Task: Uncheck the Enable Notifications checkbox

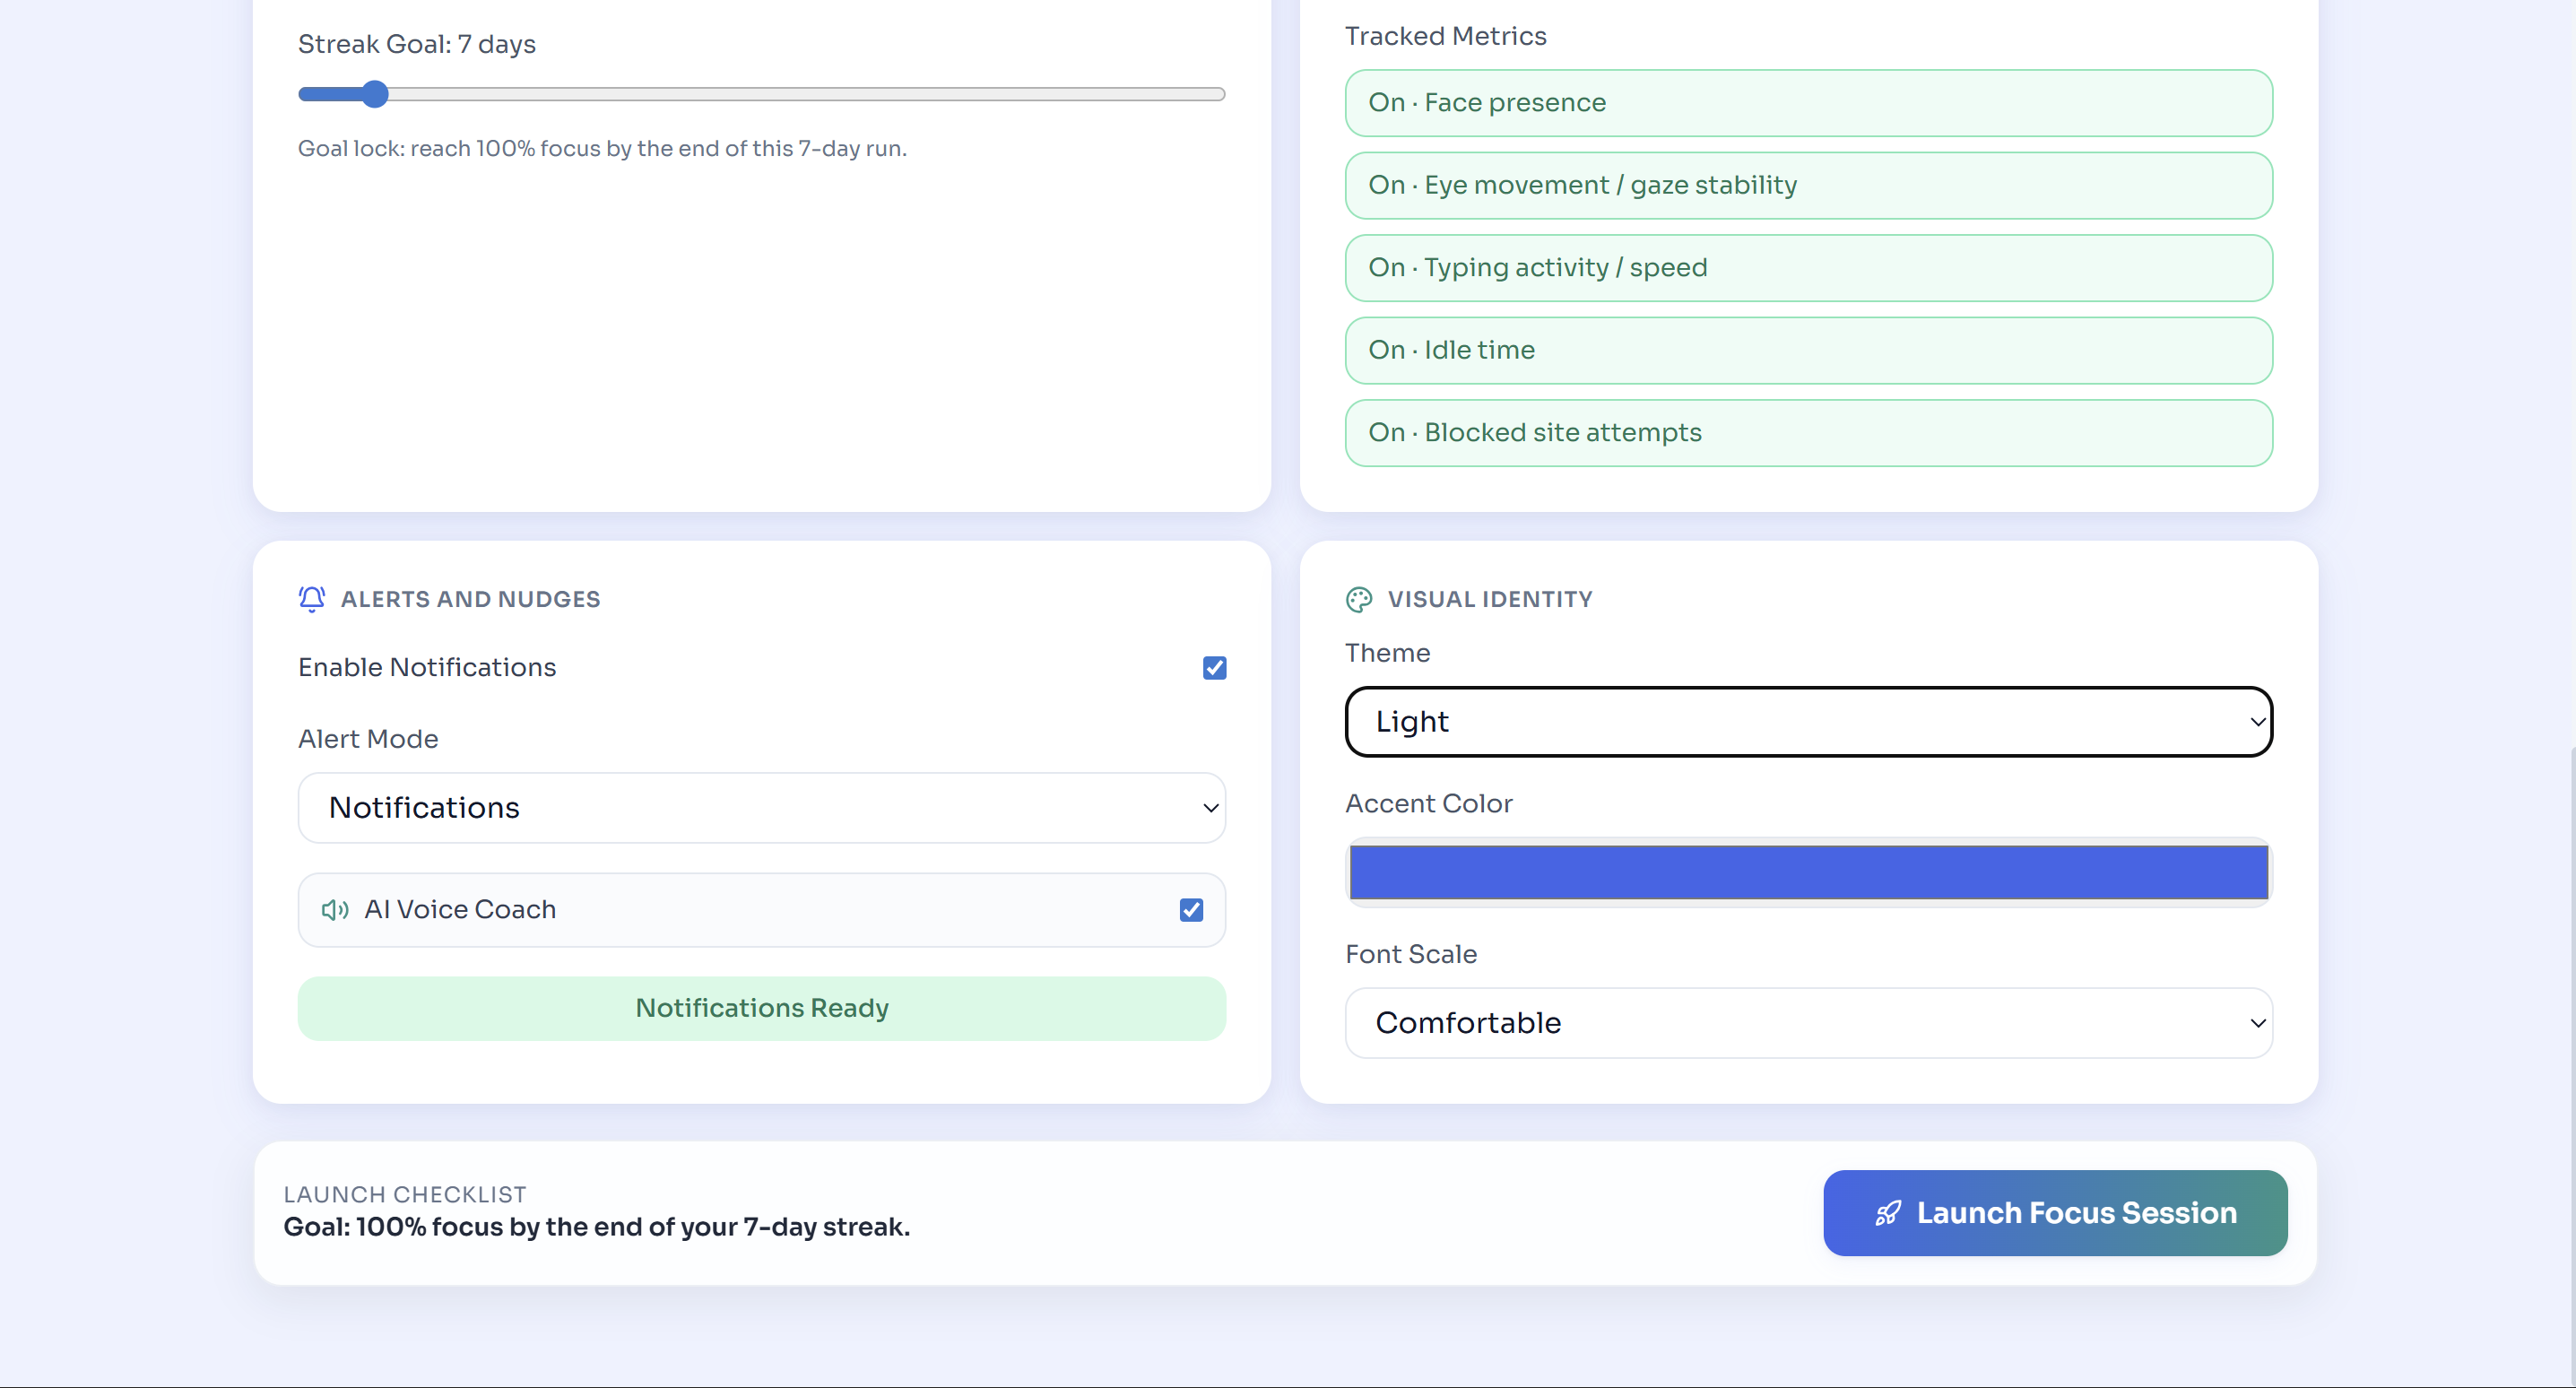Action: [x=1214, y=668]
